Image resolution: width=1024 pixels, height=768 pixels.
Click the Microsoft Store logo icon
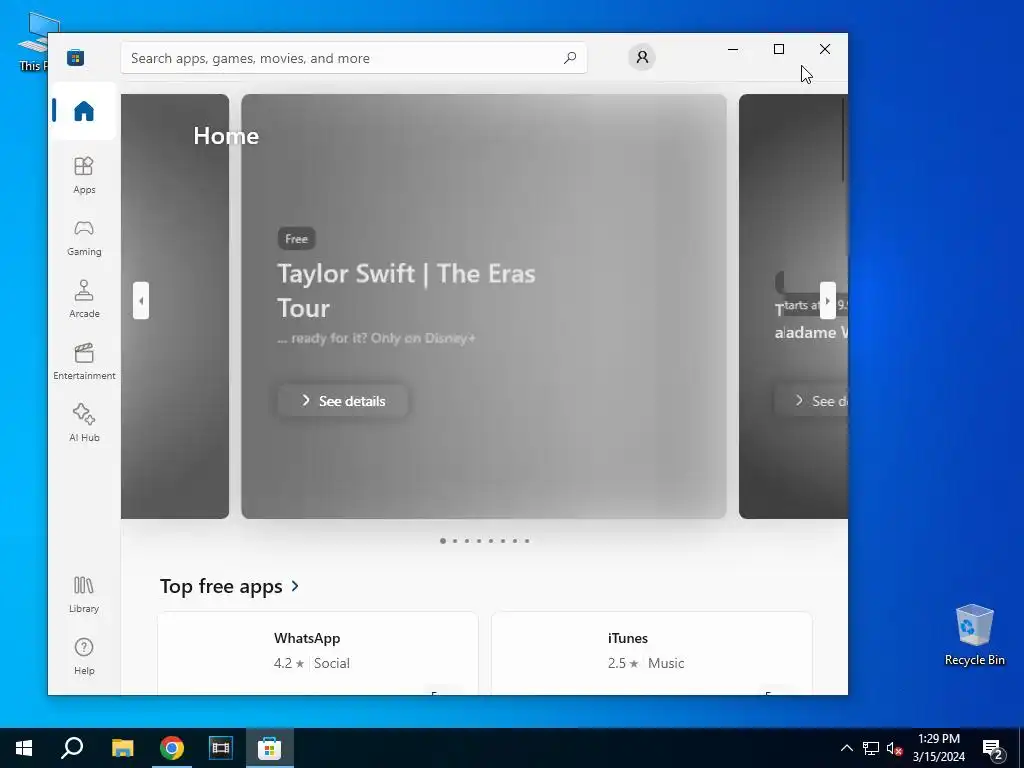coord(75,57)
